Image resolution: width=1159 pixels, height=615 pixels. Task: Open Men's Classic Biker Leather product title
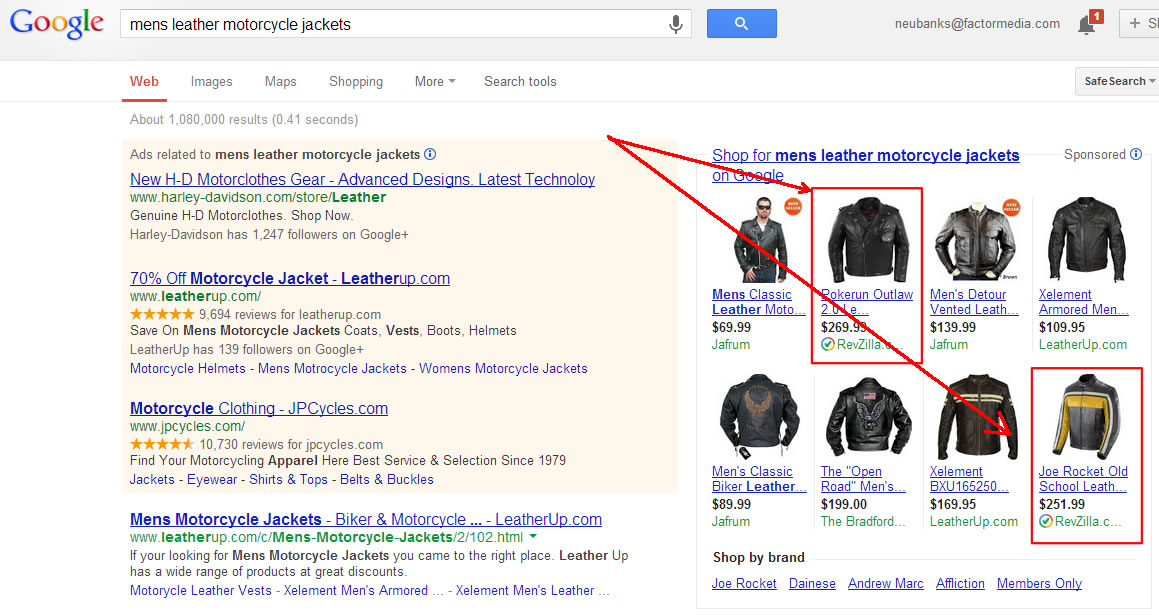point(759,479)
